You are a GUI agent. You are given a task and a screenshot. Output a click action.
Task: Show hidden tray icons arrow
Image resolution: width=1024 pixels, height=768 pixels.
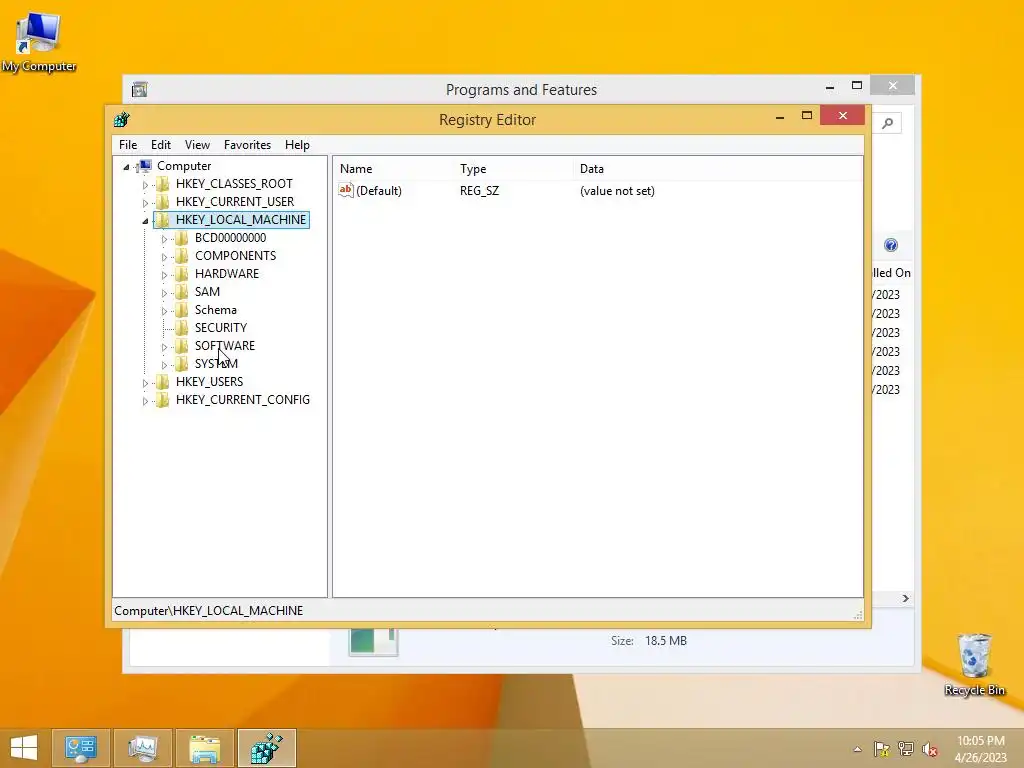[857, 749]
